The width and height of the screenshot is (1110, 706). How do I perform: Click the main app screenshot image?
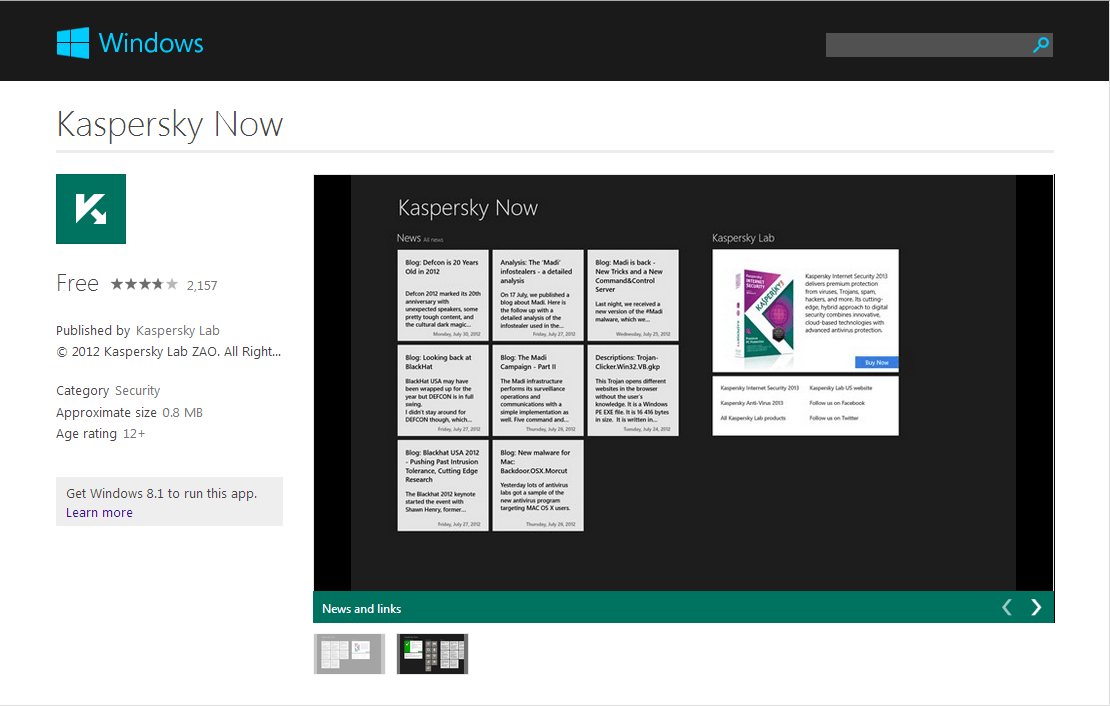(684, 382)
